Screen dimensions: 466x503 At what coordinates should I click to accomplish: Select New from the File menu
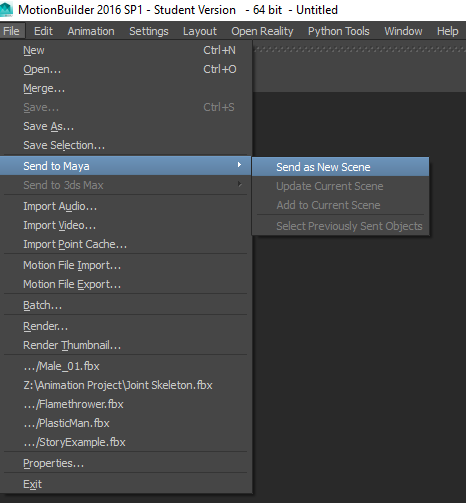click(125, 50)
